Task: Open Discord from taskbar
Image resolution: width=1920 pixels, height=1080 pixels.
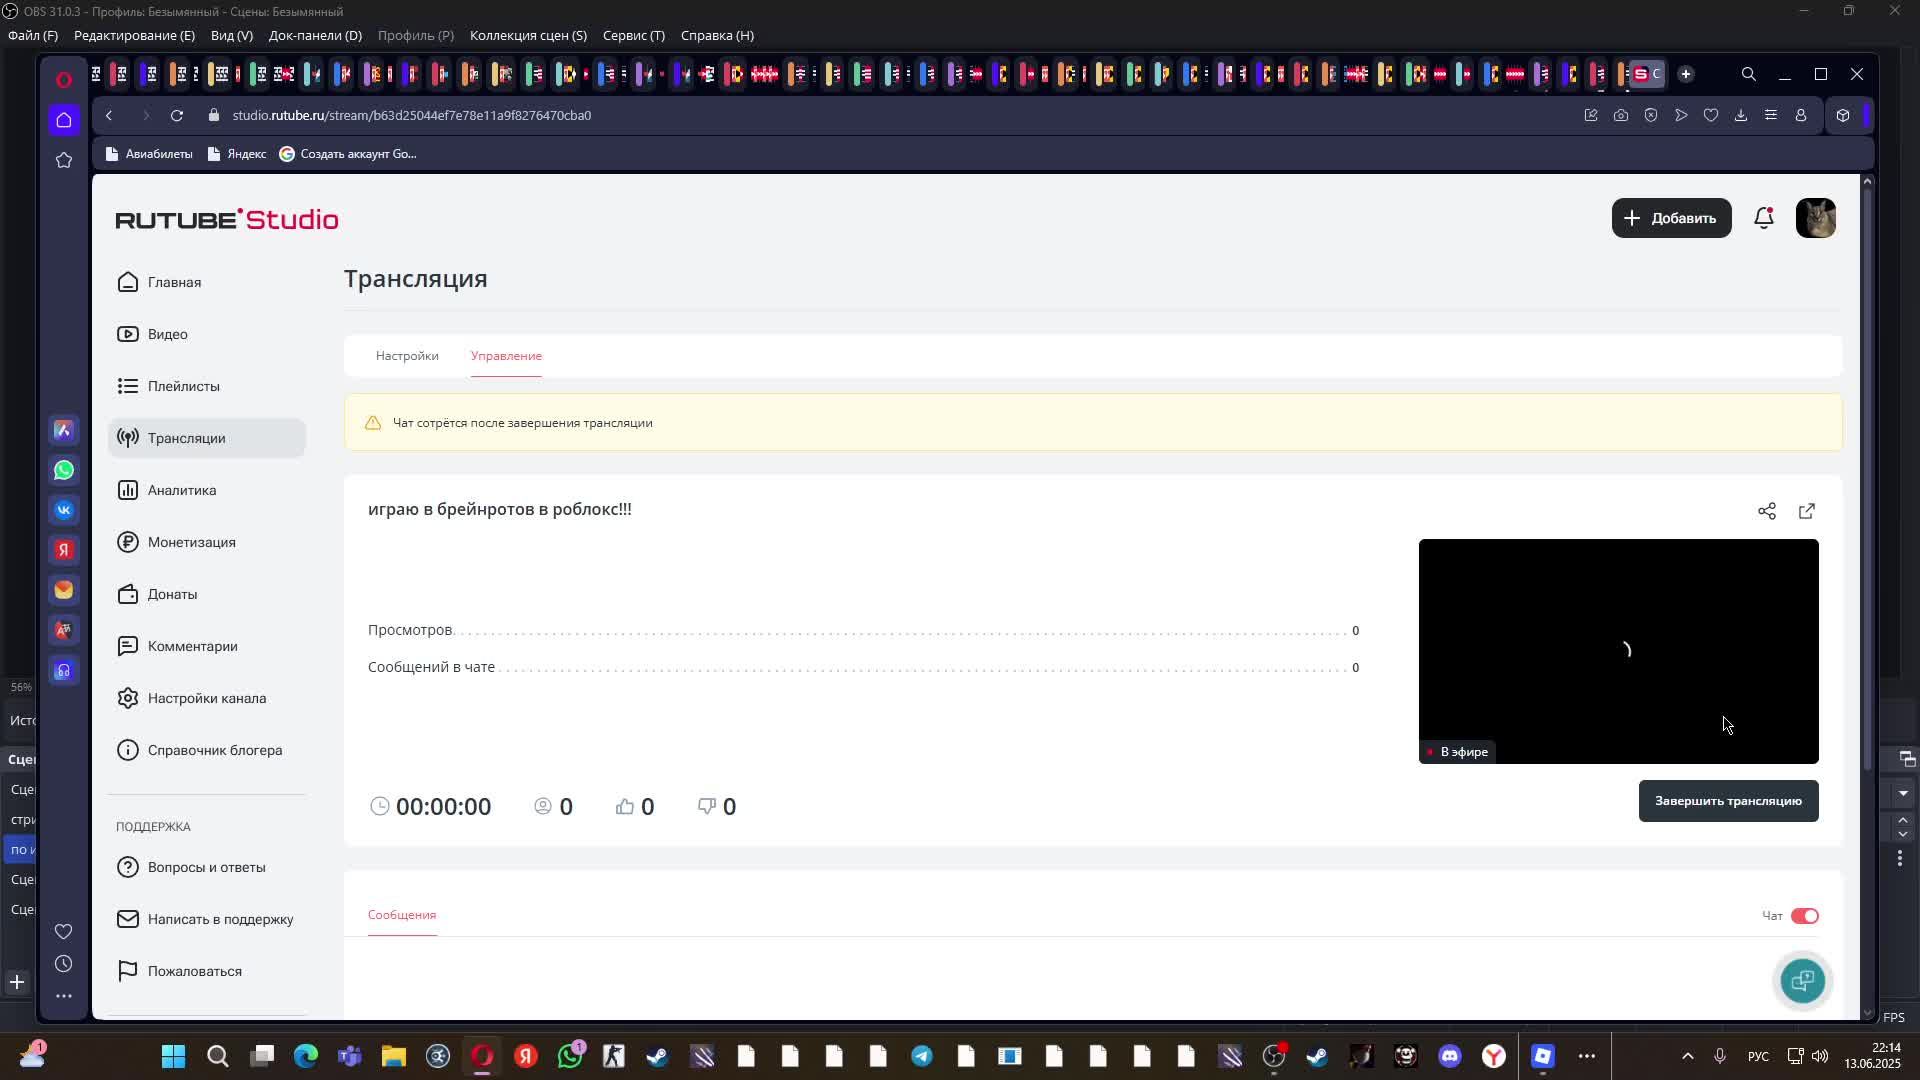Action: coord(1450,1057)
